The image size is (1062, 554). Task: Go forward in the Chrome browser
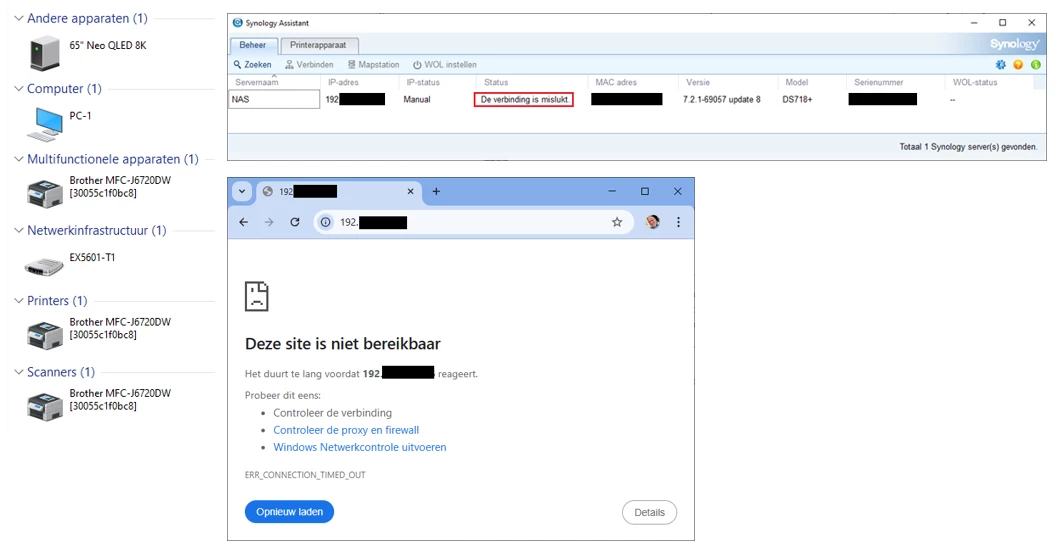coord(269,222)
